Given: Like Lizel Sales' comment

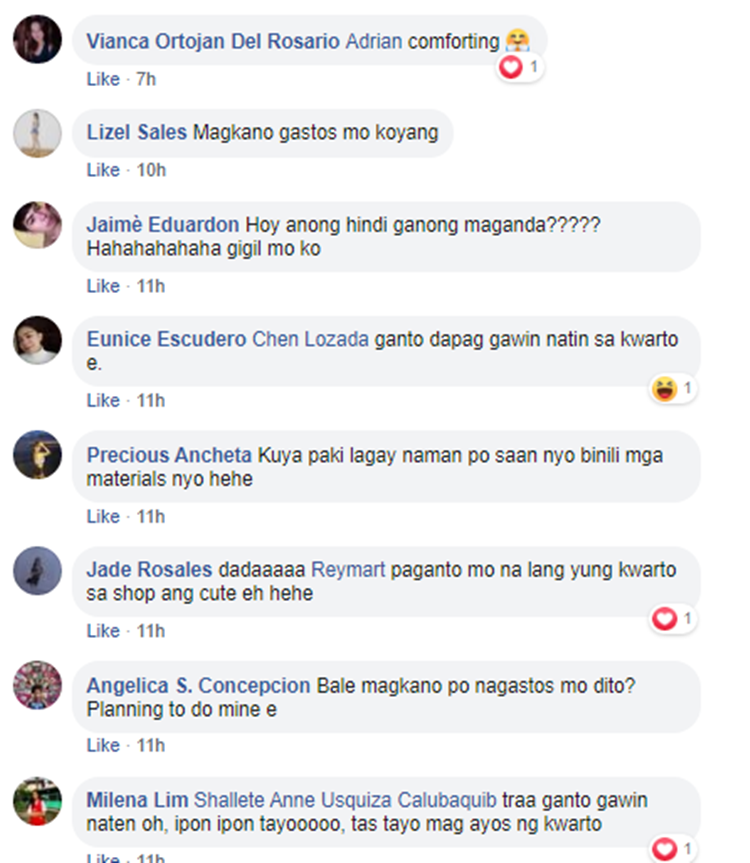Looking at the screenshot, I should [x=103, y=170].
